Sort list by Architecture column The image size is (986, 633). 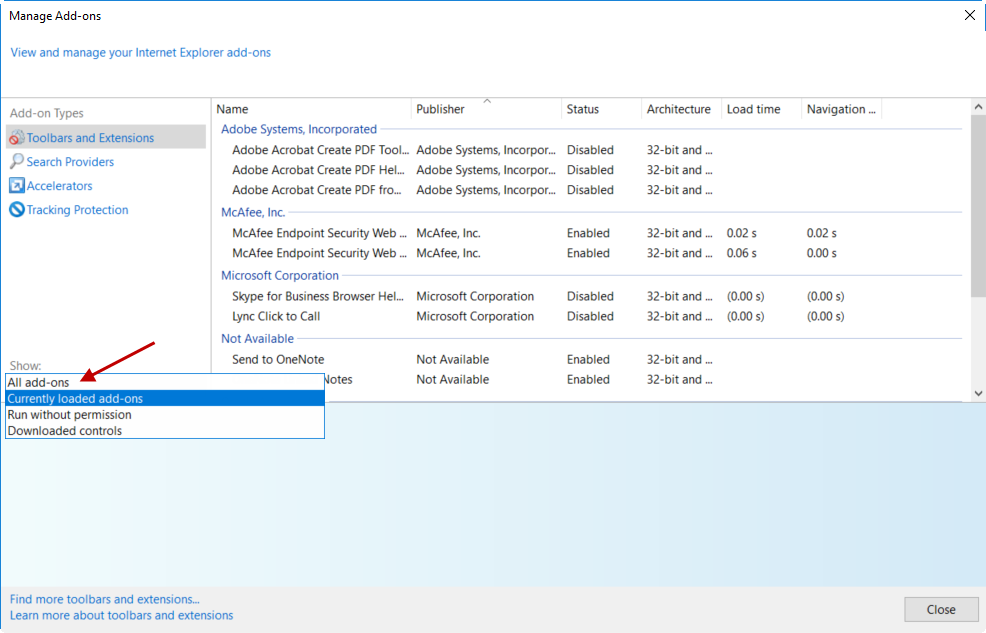point(681,109)
